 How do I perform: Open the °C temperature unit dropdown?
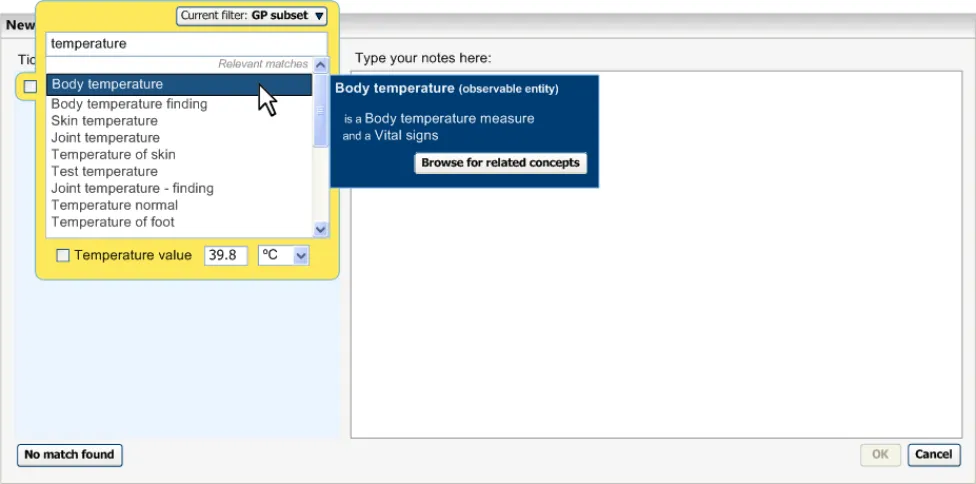coord(284,256)
